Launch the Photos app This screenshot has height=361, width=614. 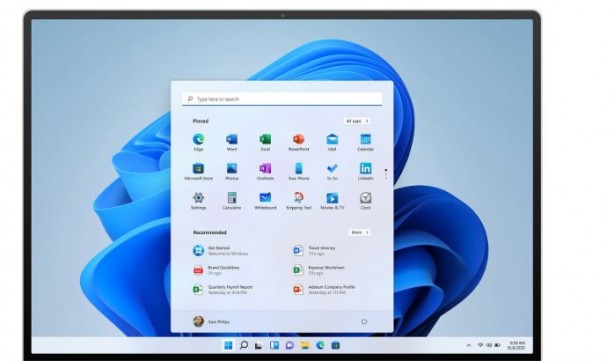point(232,171)
